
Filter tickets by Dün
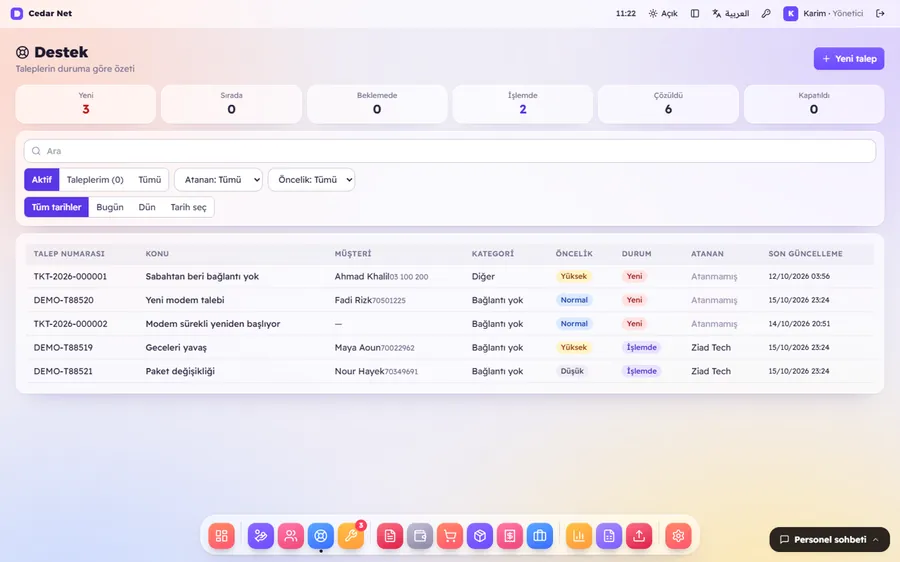click(x=147, y=207)
